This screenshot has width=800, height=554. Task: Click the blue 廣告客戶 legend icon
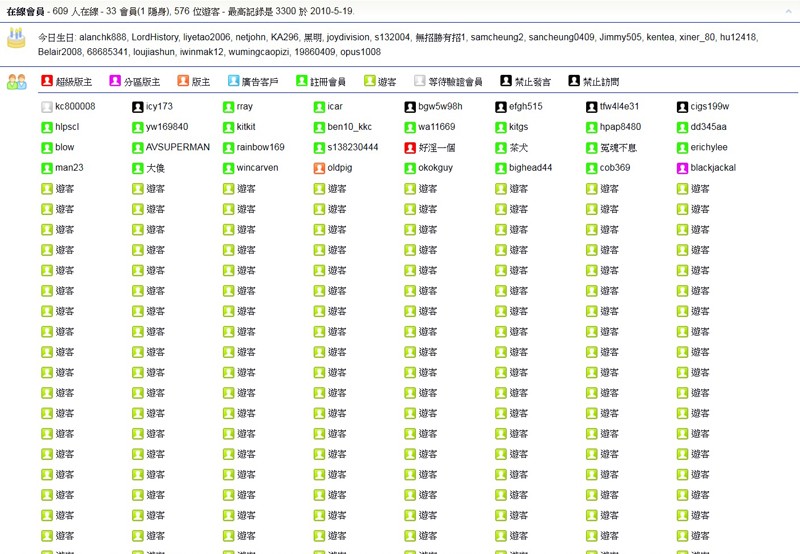[234, 81]
